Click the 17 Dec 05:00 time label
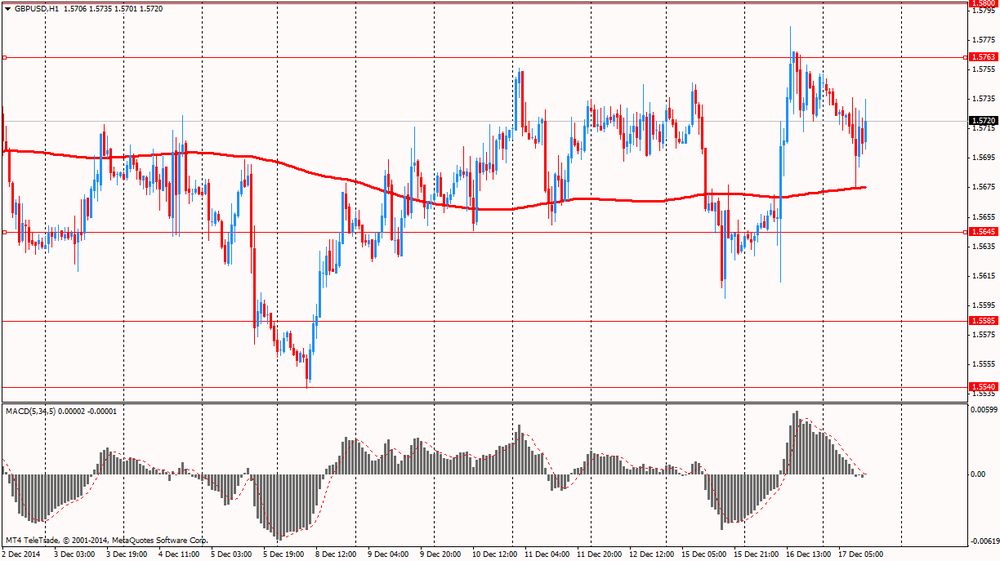 [x=859, y=553]
